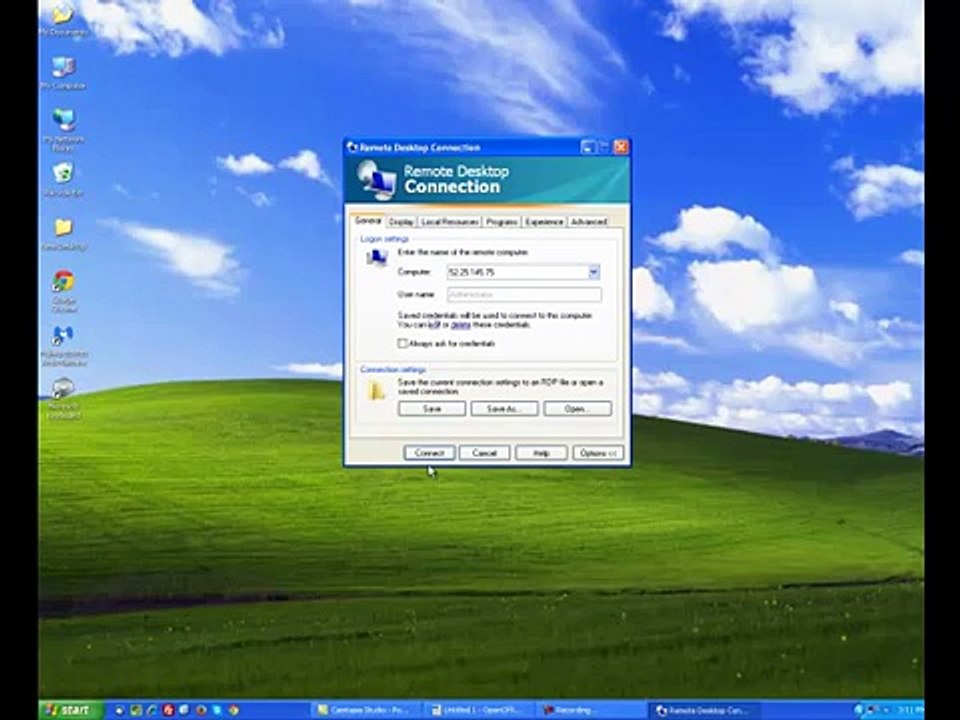
Task: Click the Save As button
Action: [x=504, y=408]
